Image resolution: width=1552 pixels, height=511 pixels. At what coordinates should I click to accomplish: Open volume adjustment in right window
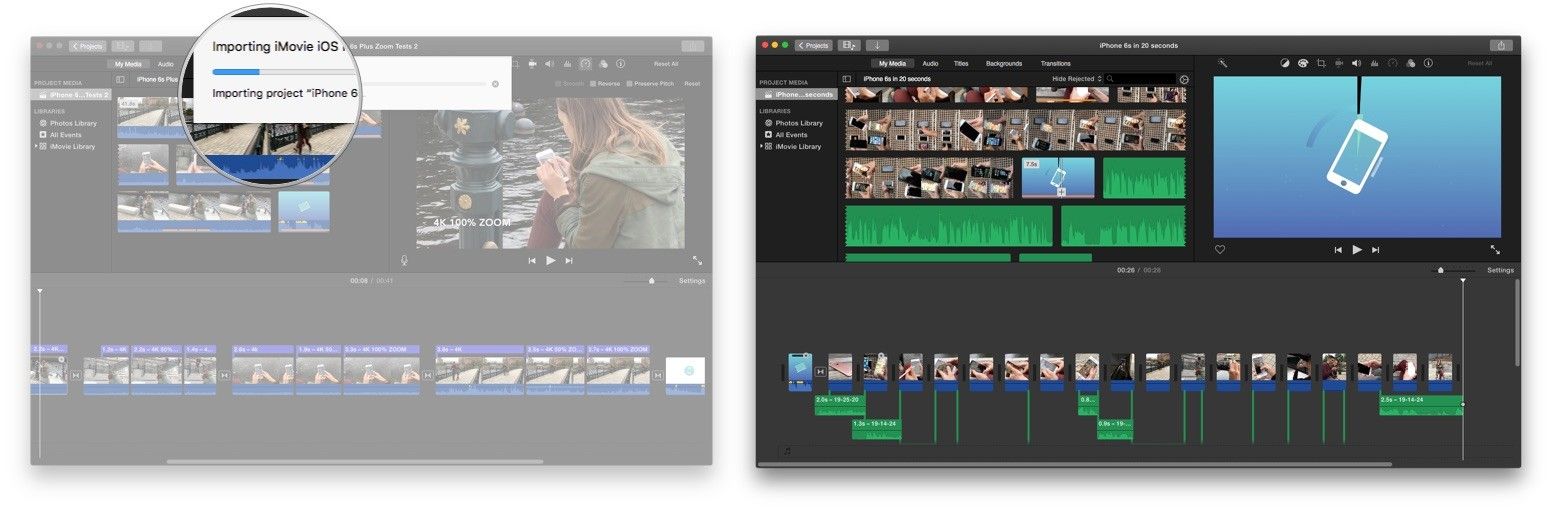1356,63
